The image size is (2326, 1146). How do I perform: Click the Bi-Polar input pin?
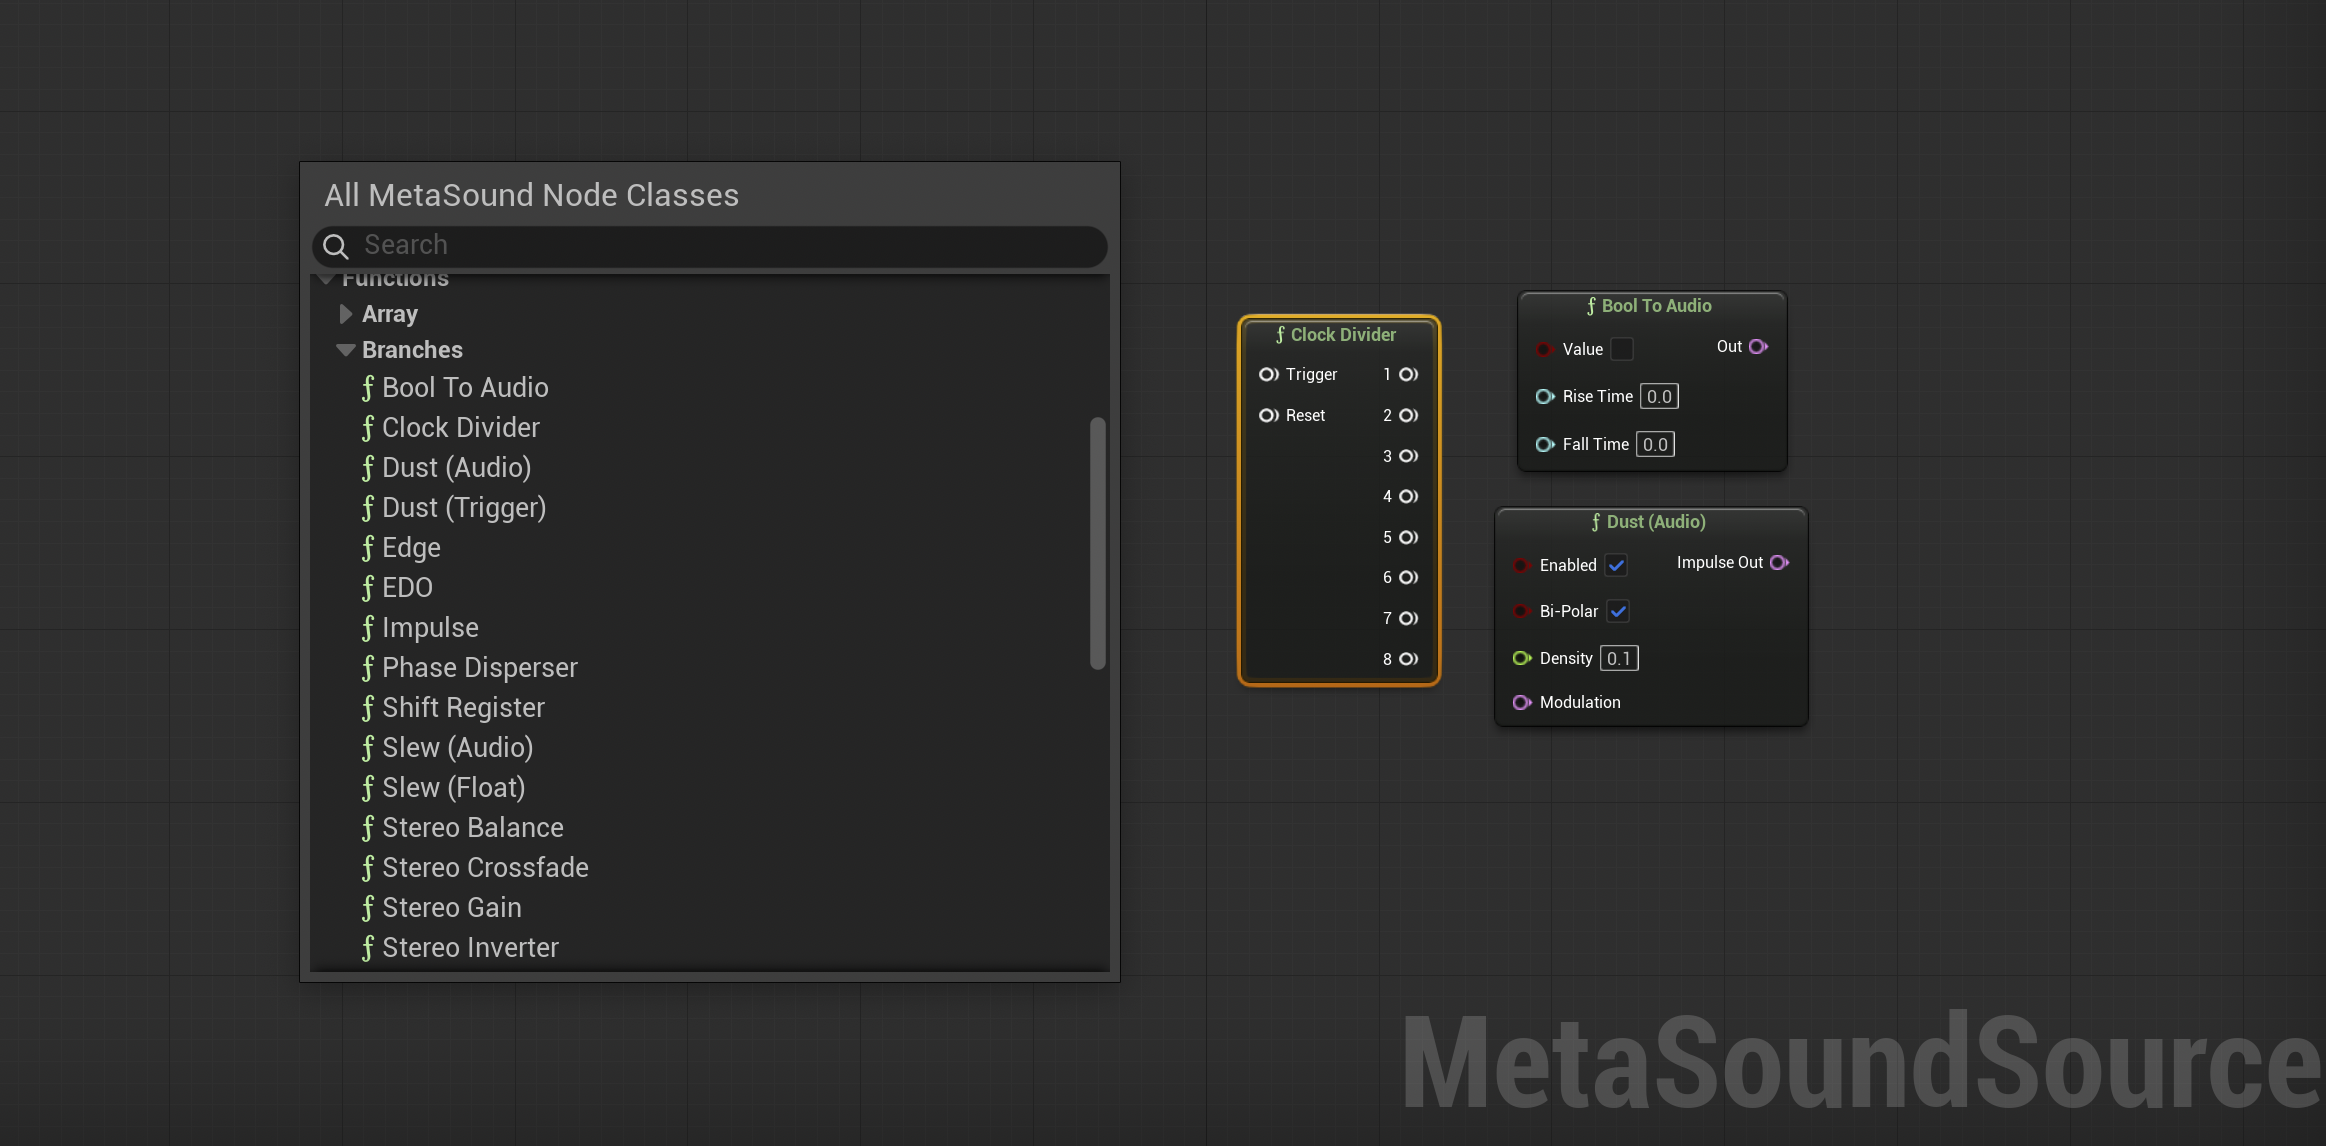point(1521,611)
